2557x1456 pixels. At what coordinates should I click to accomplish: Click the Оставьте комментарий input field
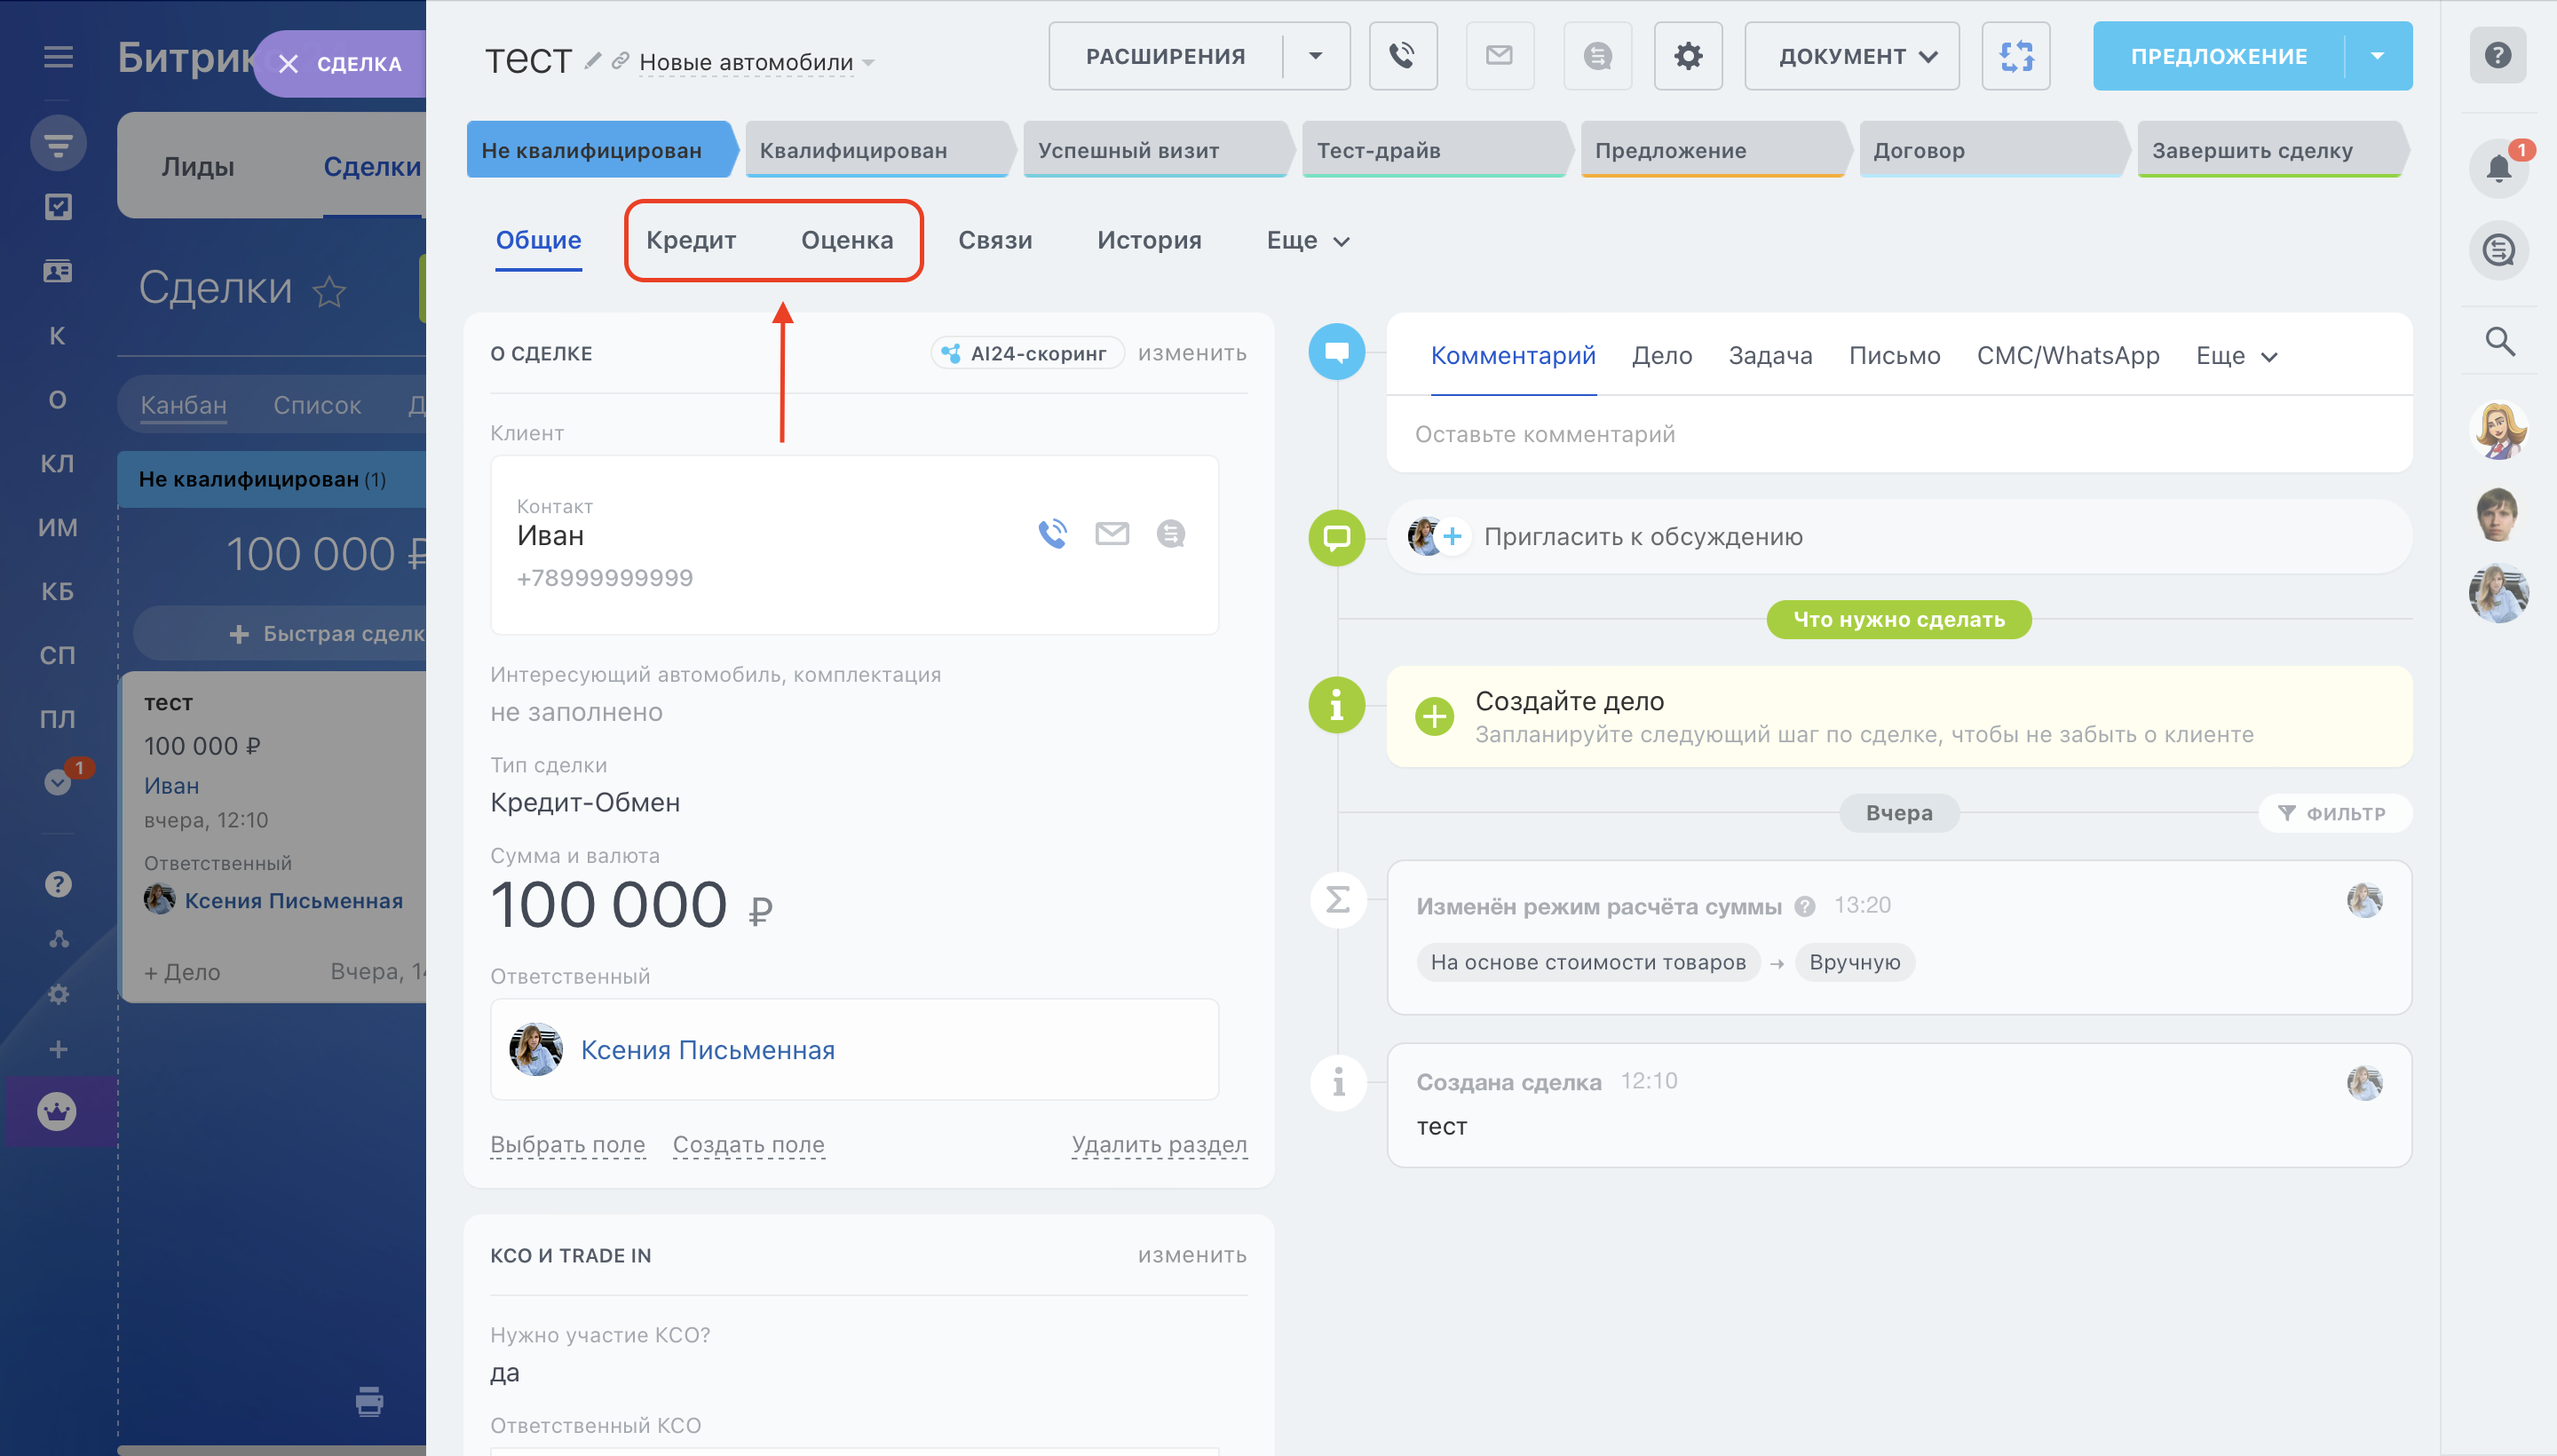(1897, 434)
